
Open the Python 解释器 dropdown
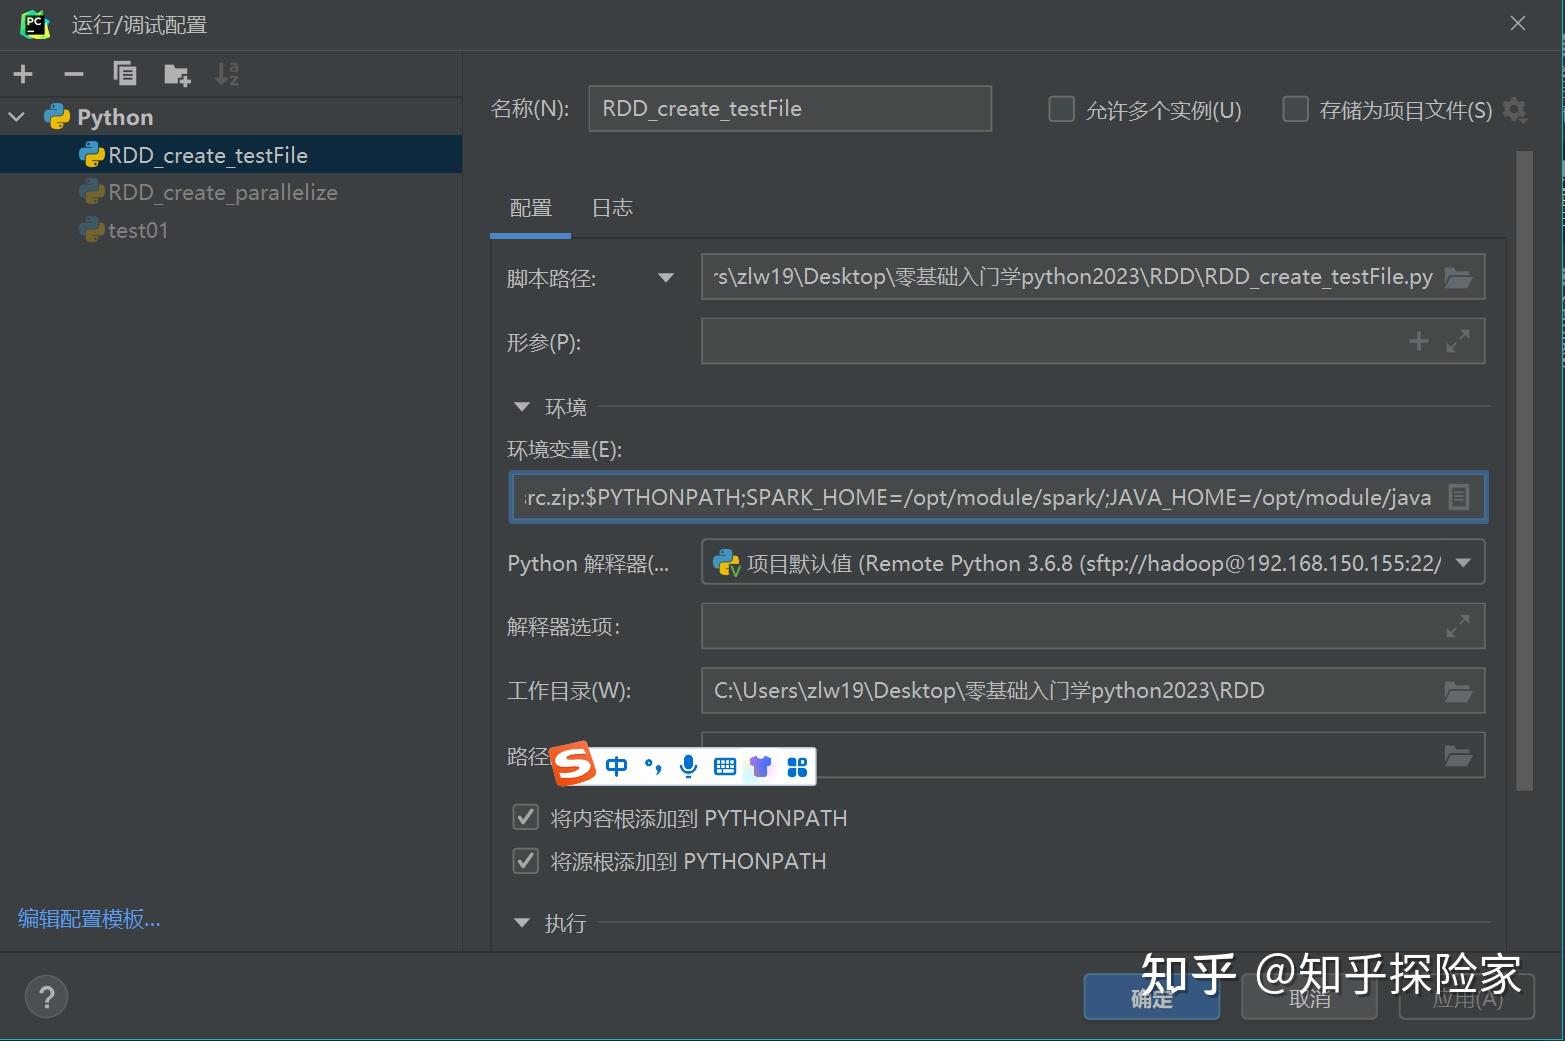click(1461, 562)
